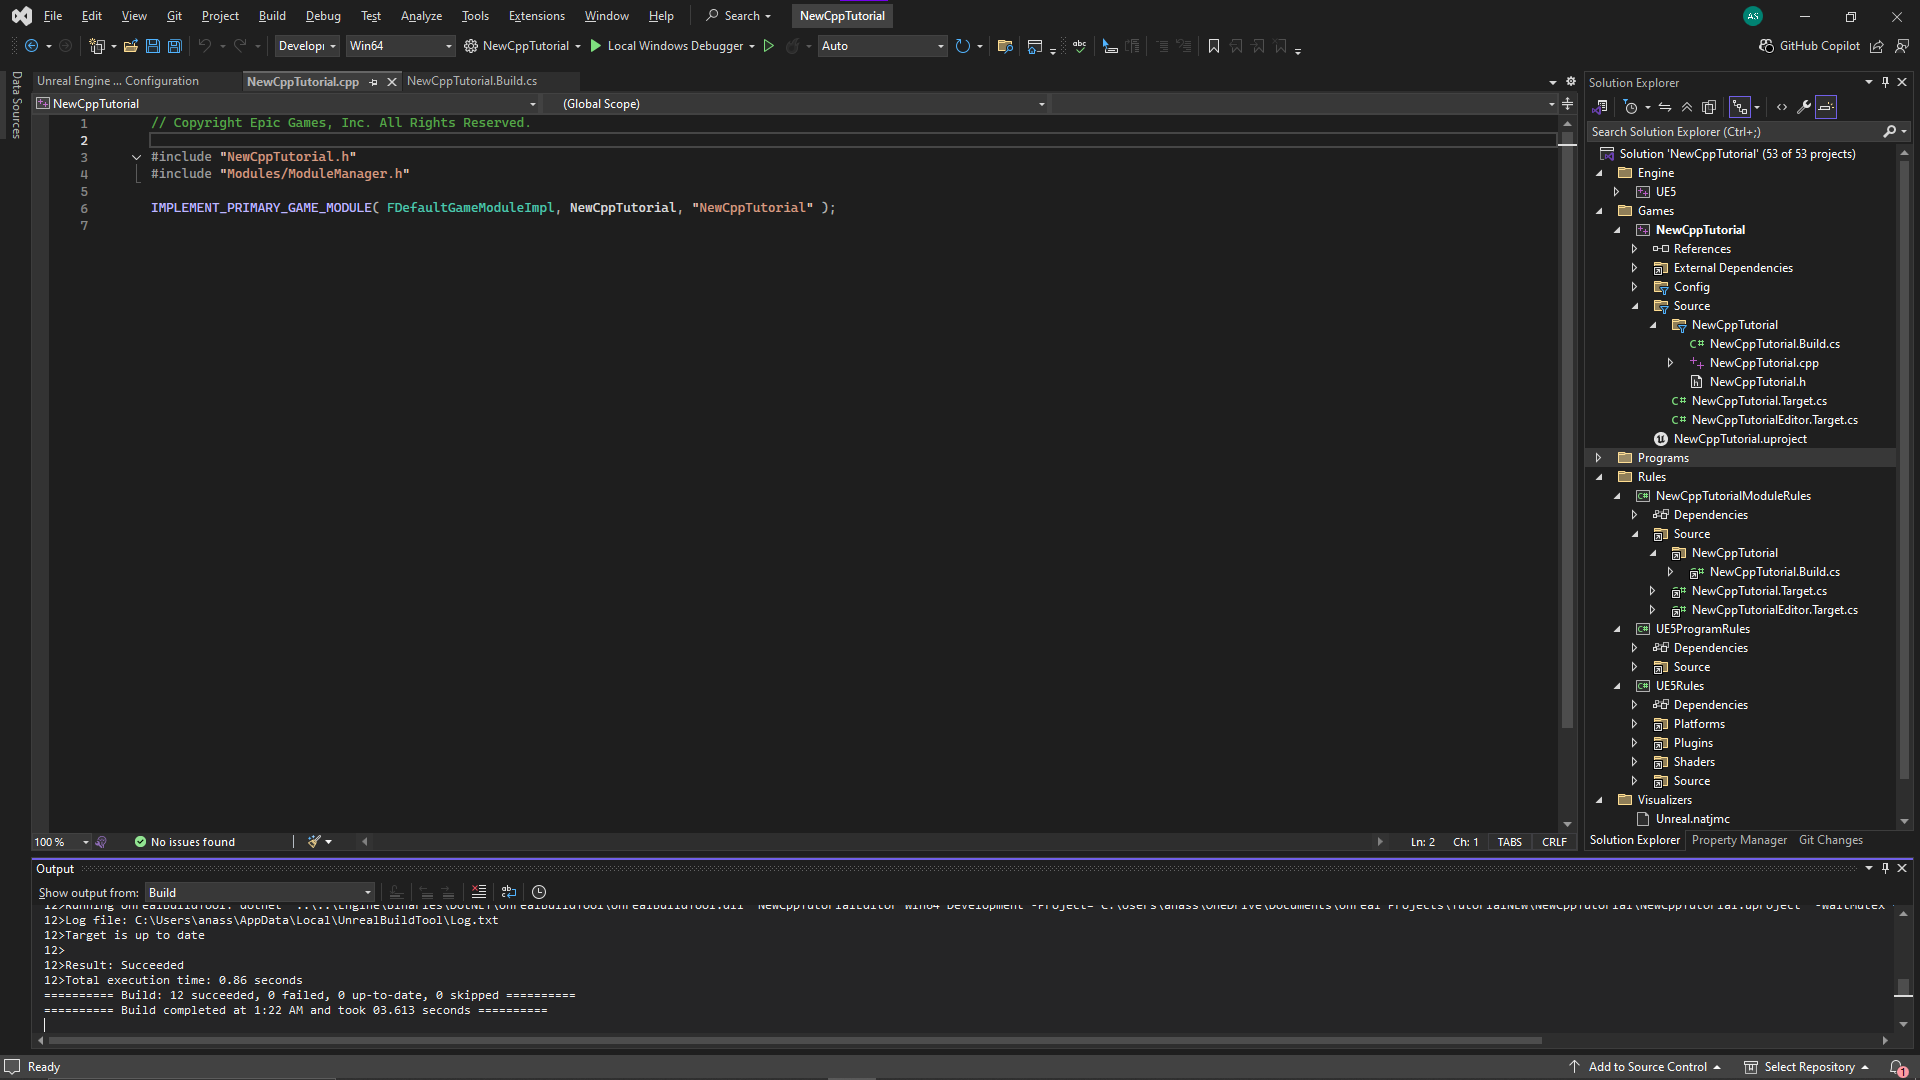Switch to Git Changes tab

[1830, 840]
